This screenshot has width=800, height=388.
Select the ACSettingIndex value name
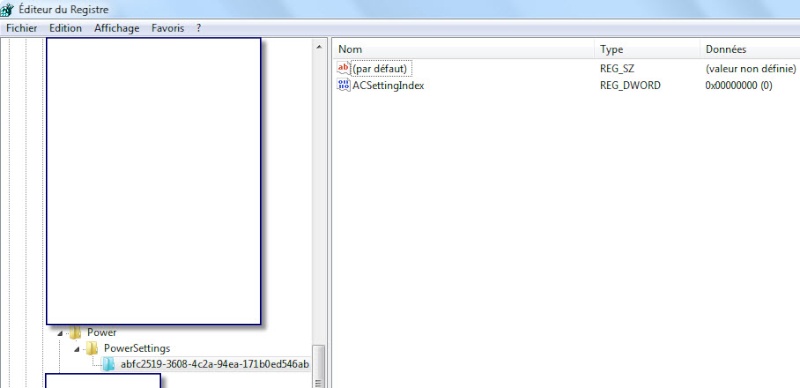coord(388,85)
